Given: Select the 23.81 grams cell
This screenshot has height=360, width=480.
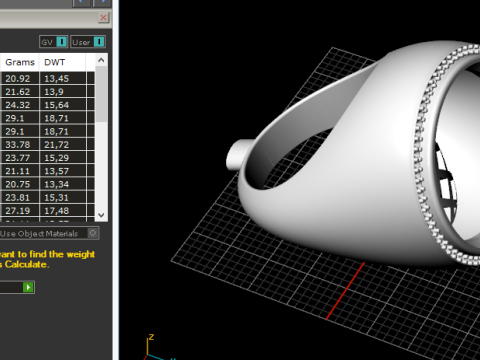Looking at the screenshot, I should click(x=20, y=197).
